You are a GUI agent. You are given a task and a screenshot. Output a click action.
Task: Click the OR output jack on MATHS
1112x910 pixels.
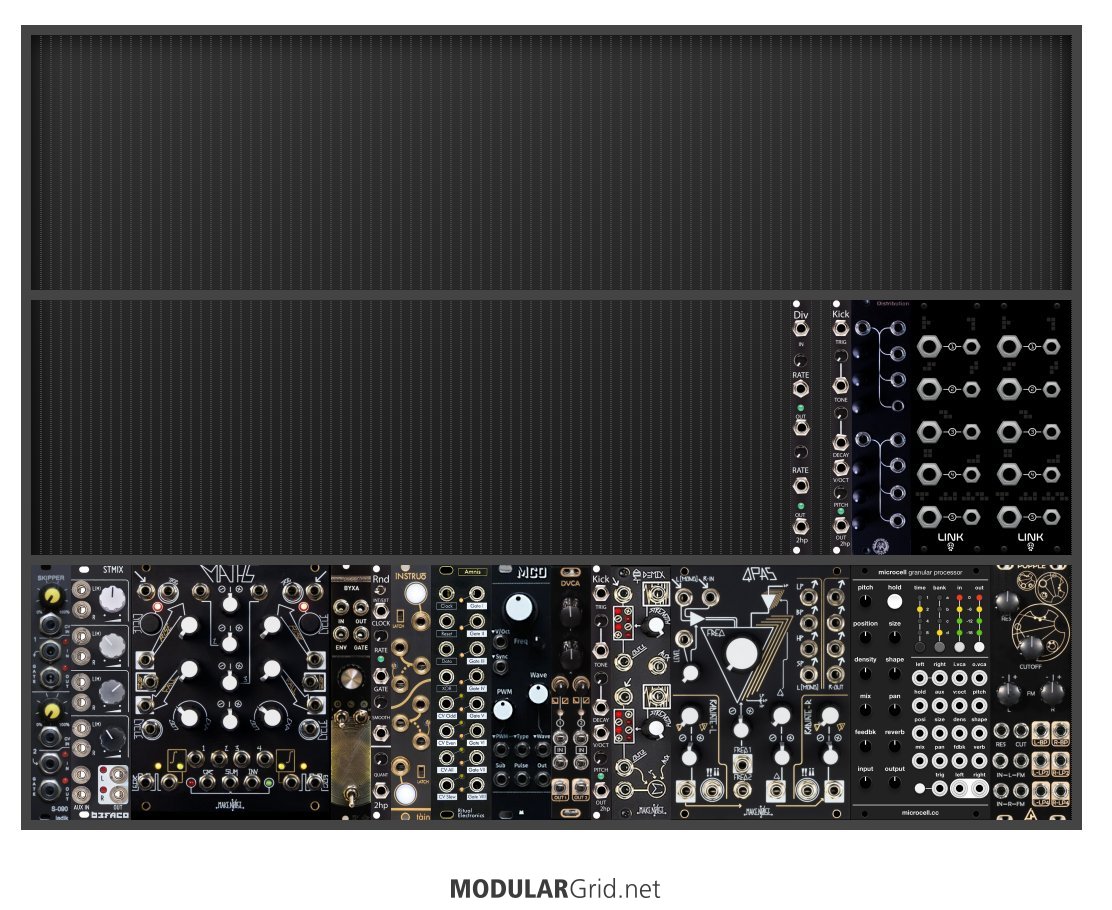pos(208,782)
